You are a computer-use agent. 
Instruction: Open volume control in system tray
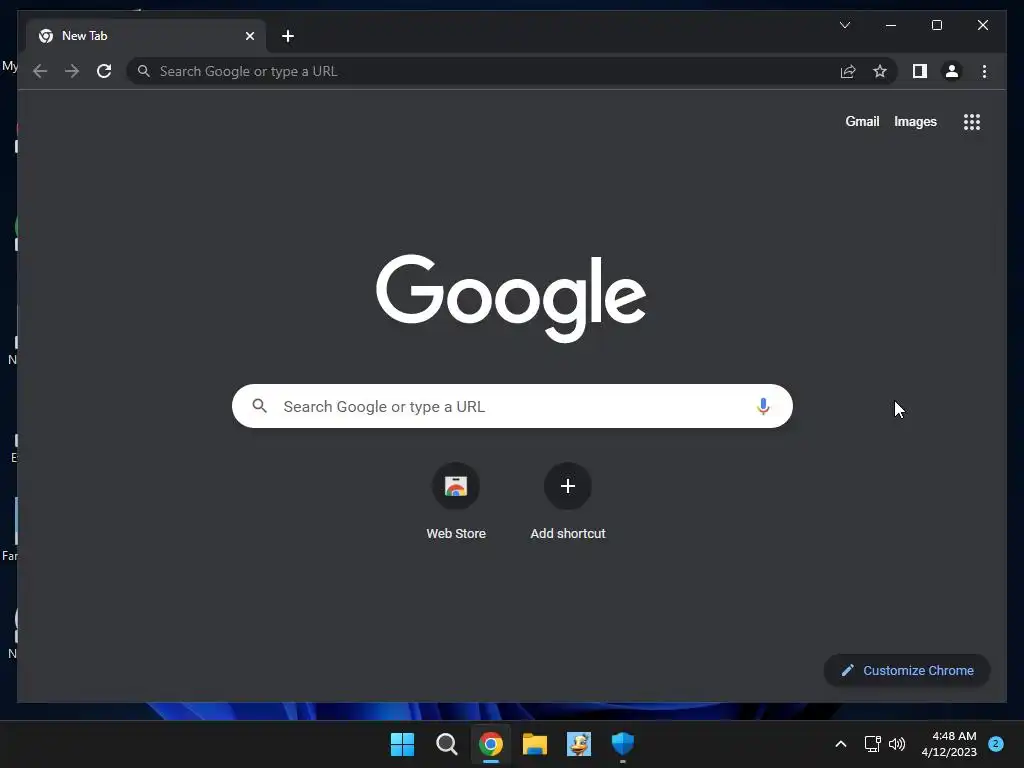tap(897, 744)
